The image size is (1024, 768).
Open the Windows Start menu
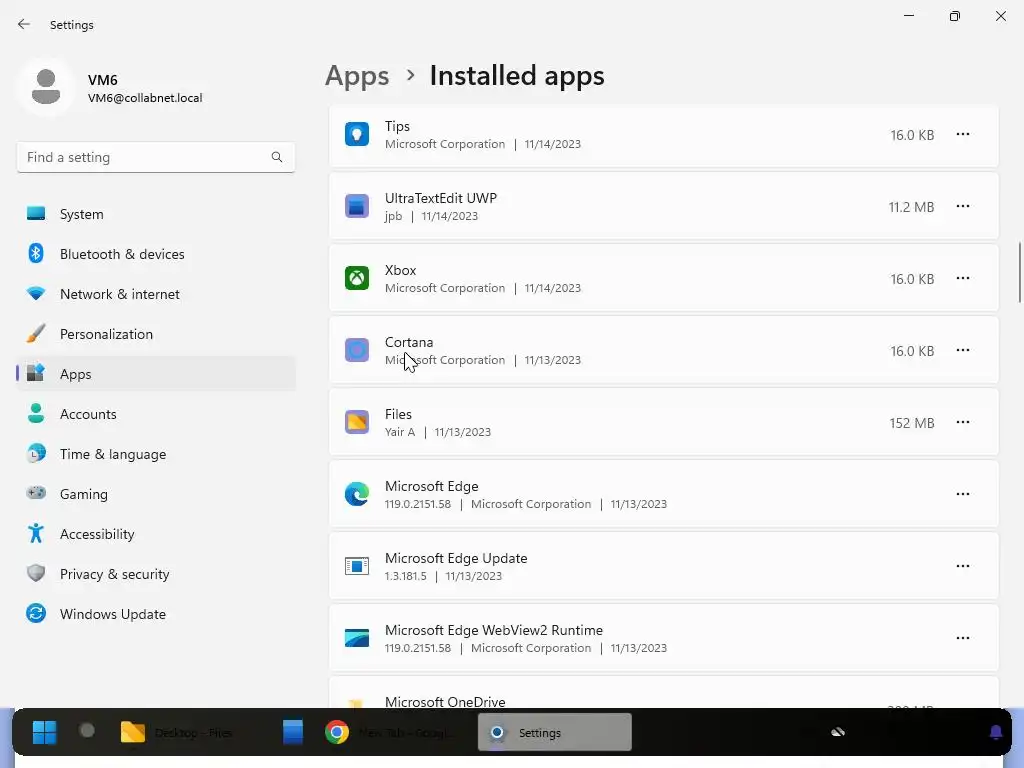pos(44,732)
